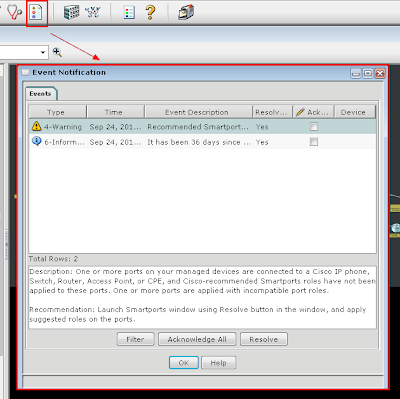The height and width of the screenshot is (399, 400).
Task: Open the Event Notification toolbar icon
Action: click(36, 13)
